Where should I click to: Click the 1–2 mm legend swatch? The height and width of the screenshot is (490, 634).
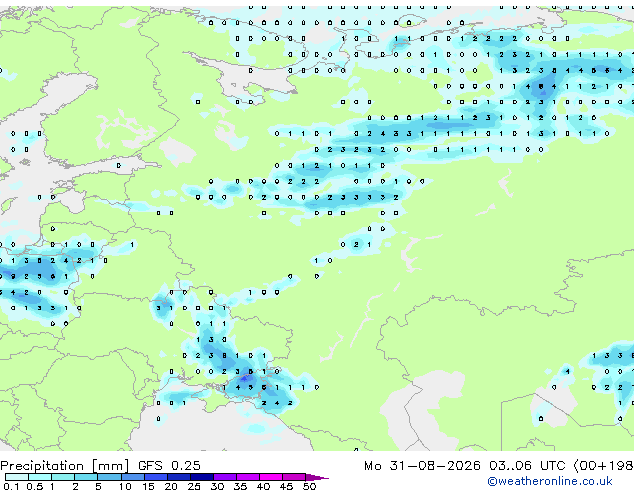[x=63, y=477]
